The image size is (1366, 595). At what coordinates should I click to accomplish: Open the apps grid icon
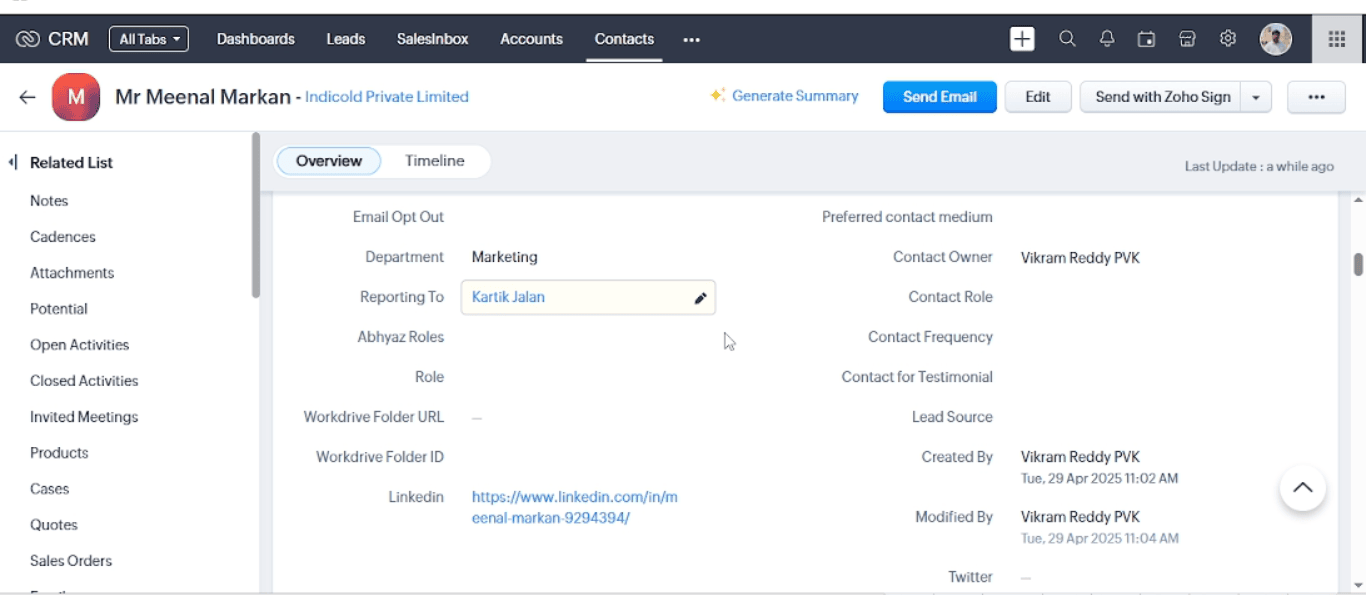[x=1337, y=39]
